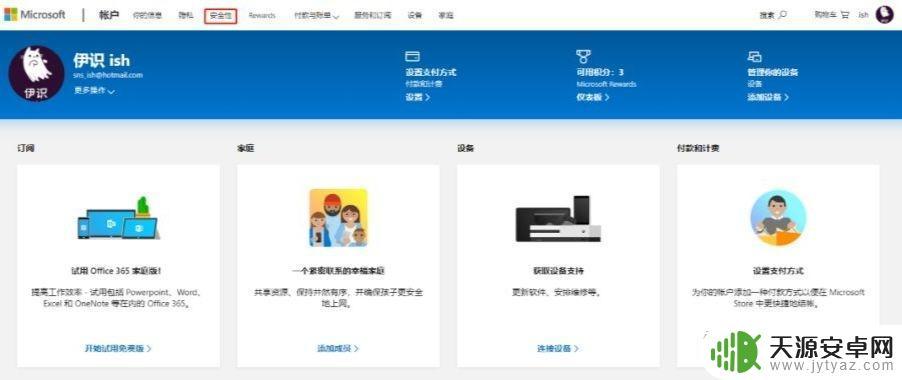The image size is (902, 380).
Task: Click the 付款和计费 section heading
Action: click(698, 148)
